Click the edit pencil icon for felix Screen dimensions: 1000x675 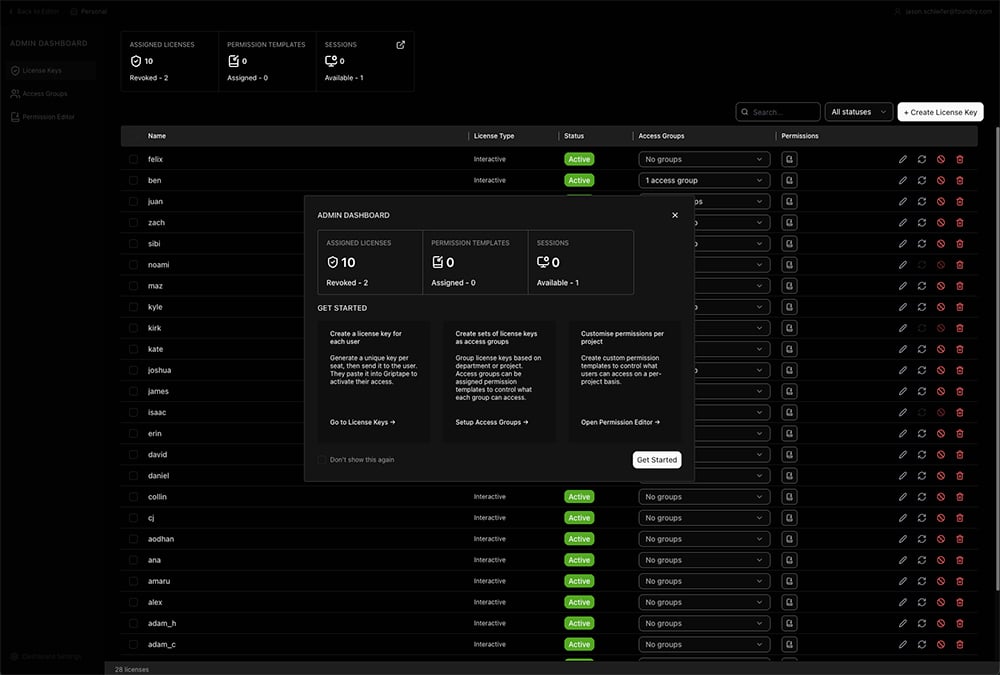(902, 159)
